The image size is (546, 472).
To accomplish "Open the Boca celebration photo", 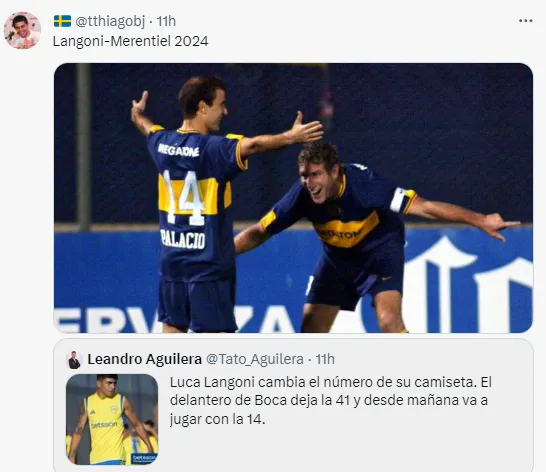I will pos(293,198).
